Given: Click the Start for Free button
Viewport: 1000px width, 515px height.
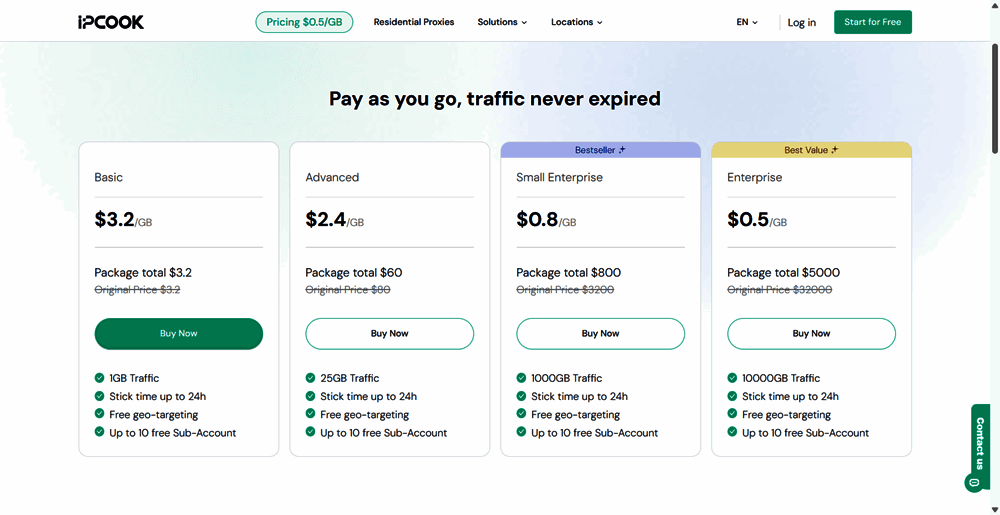Looking at the screenshot, I should [872, 22].
